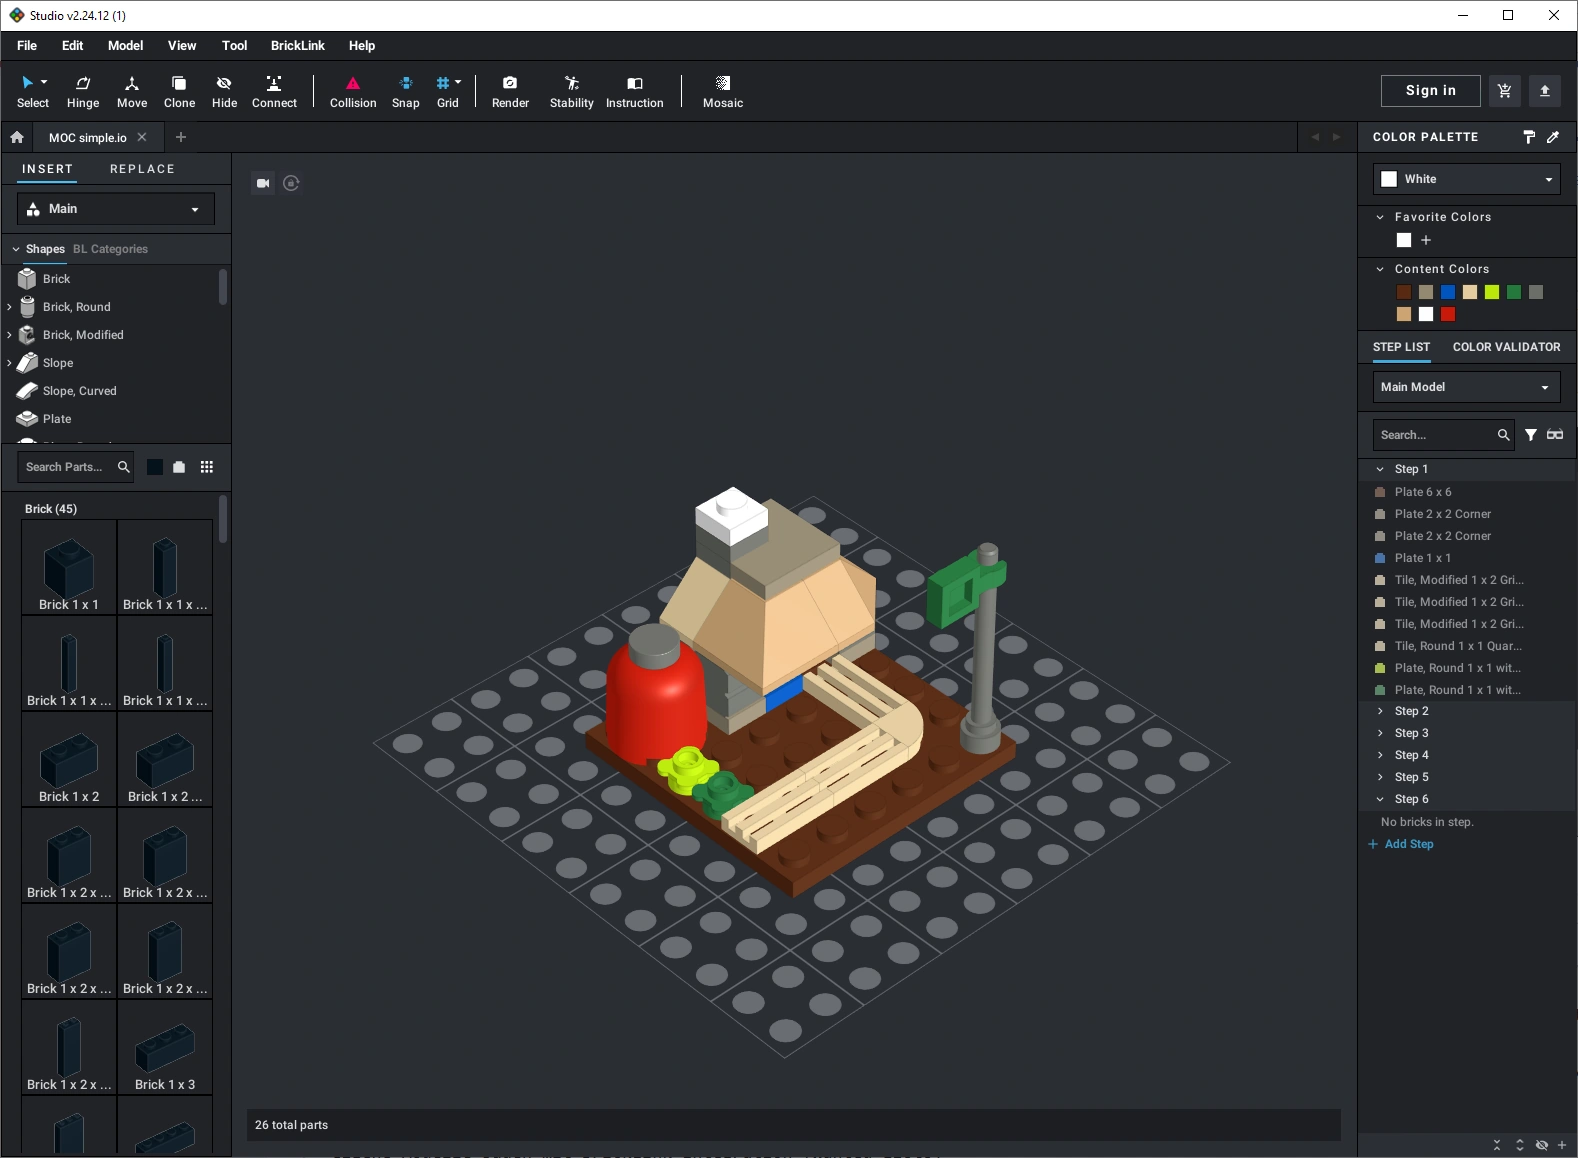Pick the red content color swatch
1578x1158 pixels.
(x=1448, y=314)
